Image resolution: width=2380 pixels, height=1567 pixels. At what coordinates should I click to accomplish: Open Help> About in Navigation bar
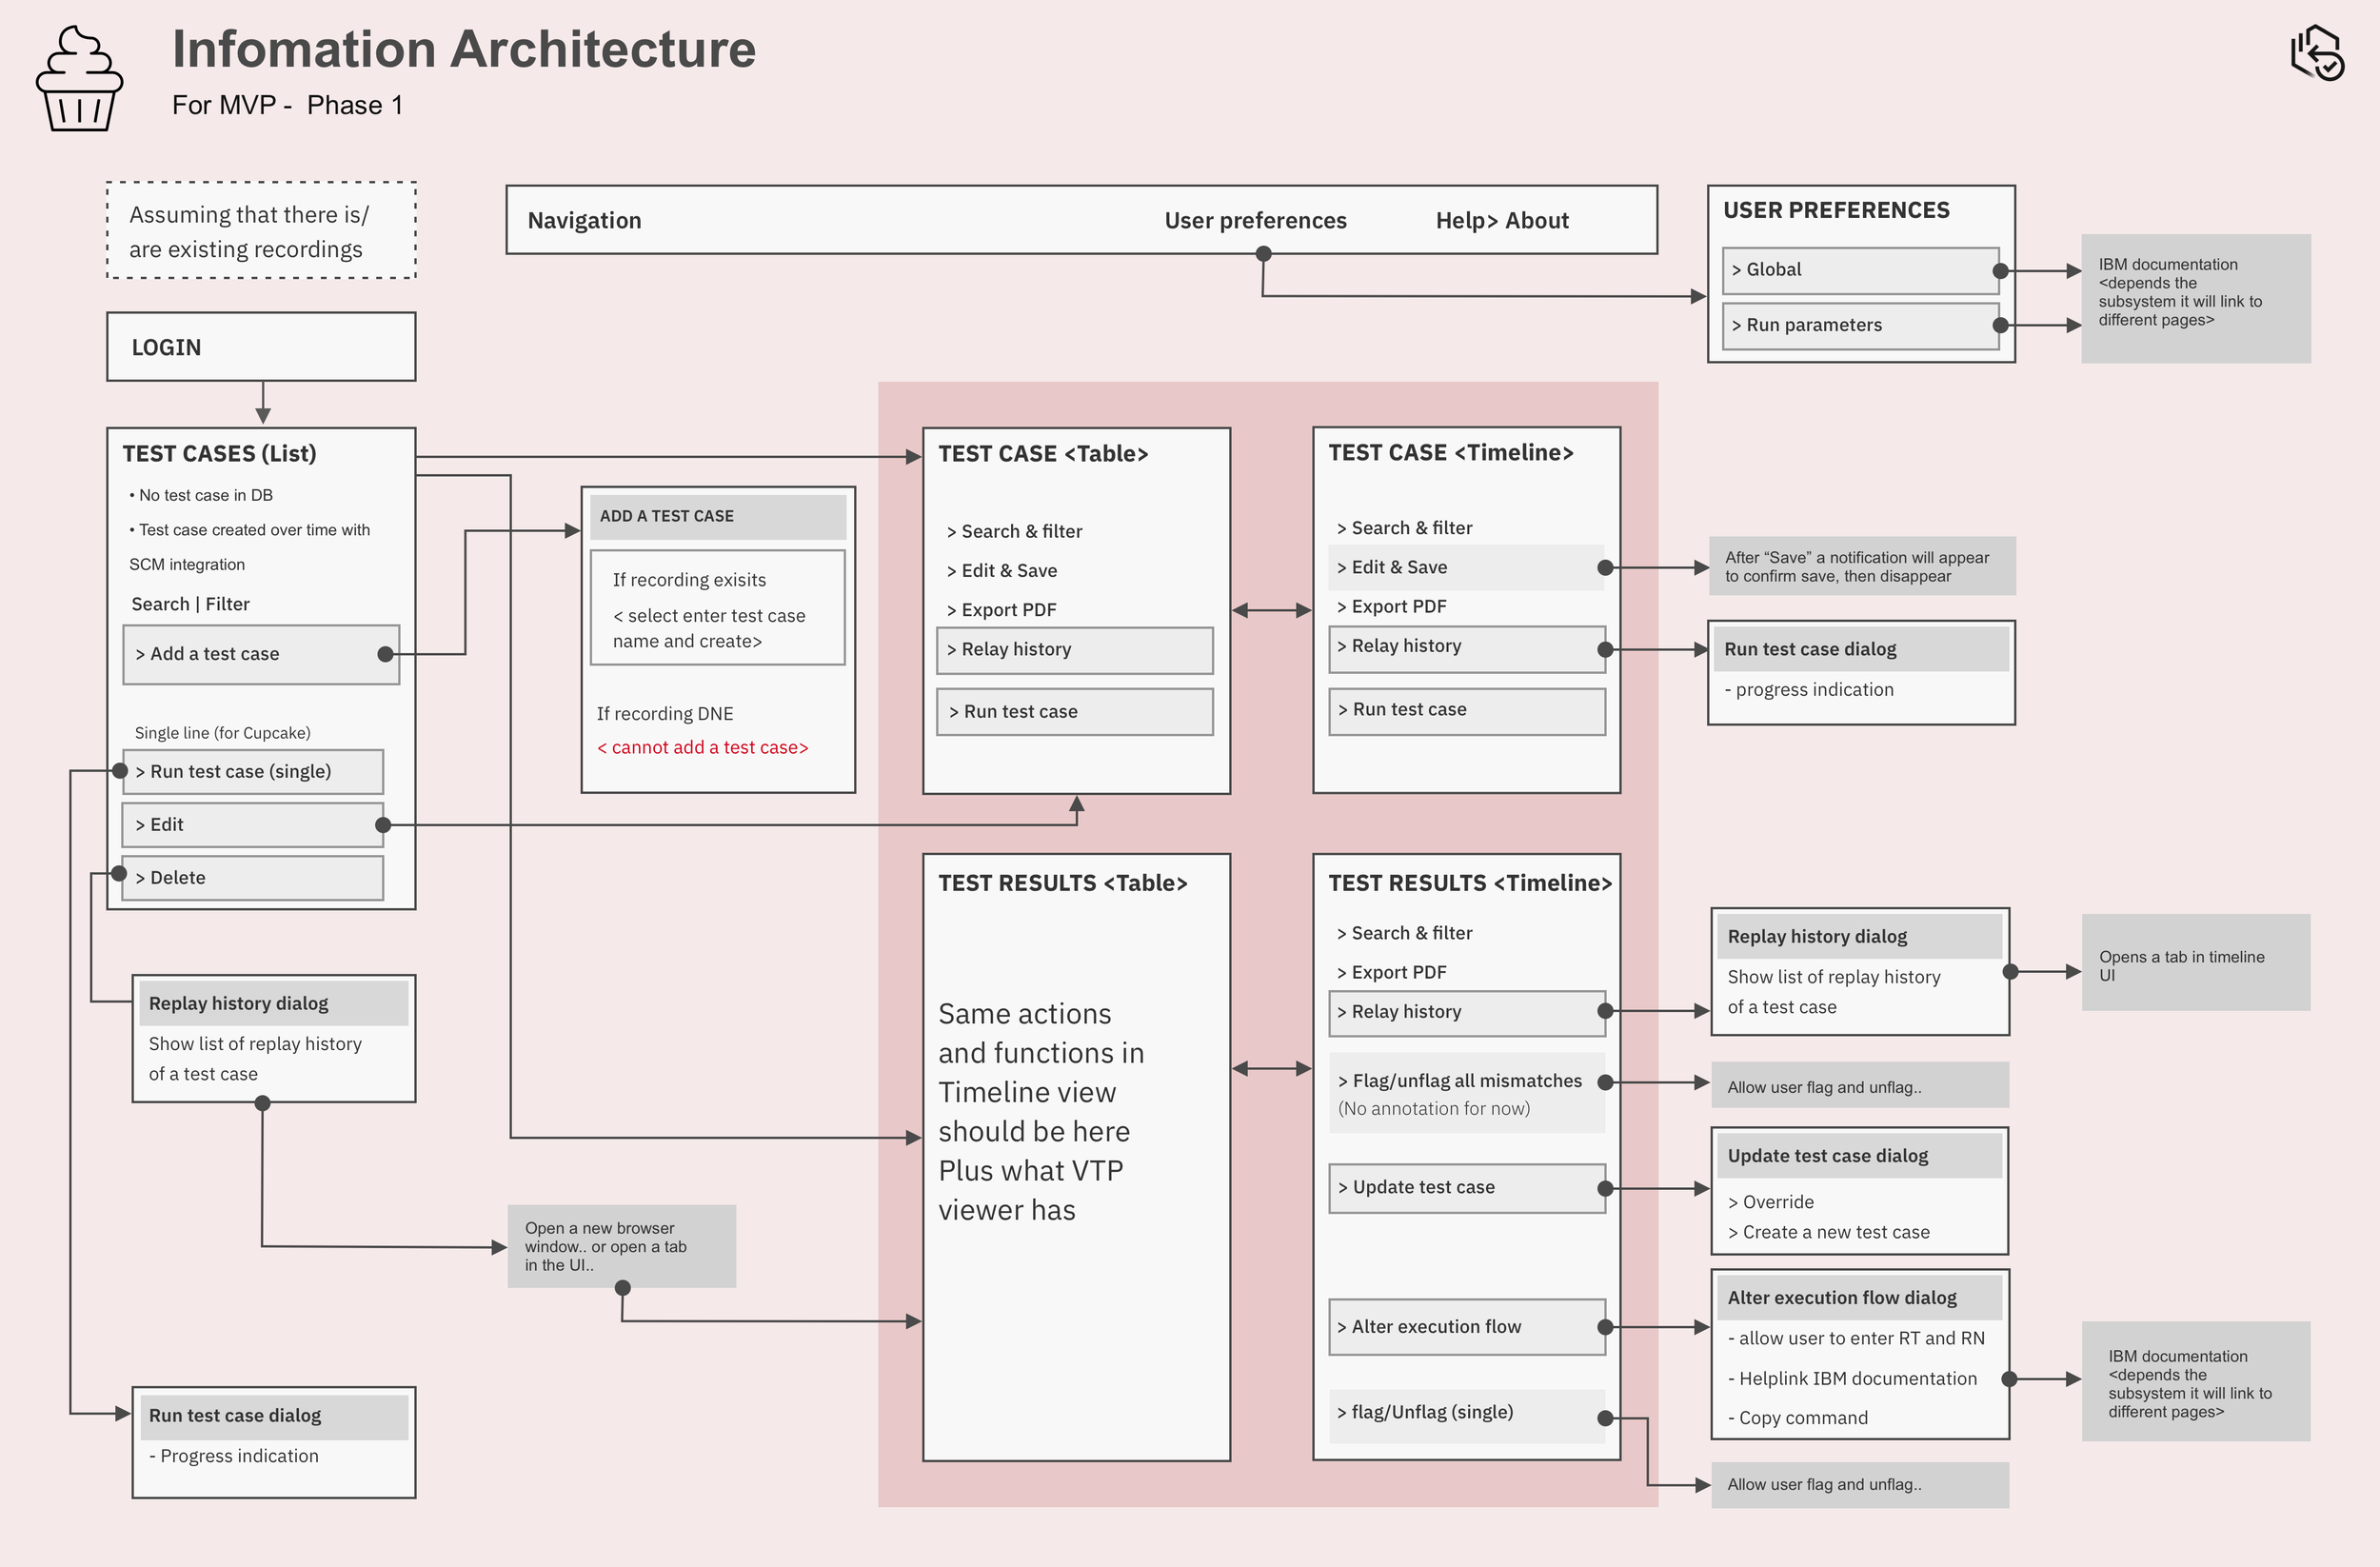pyautogui.click(x=1501, y=220)
